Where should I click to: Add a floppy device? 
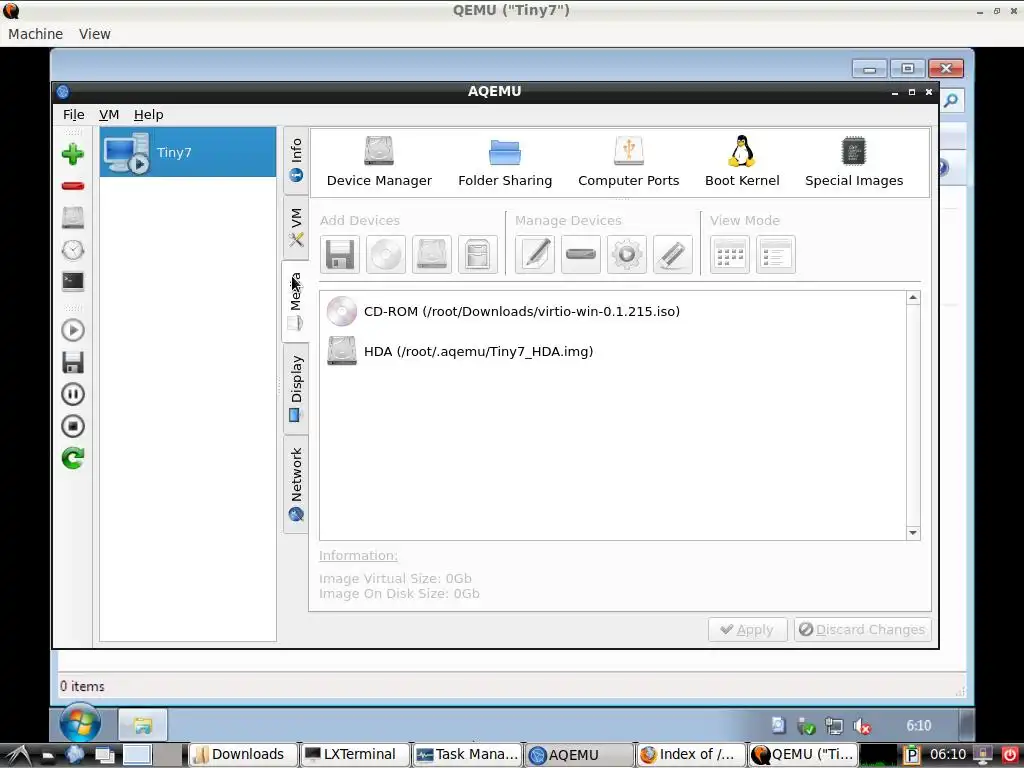340,254
